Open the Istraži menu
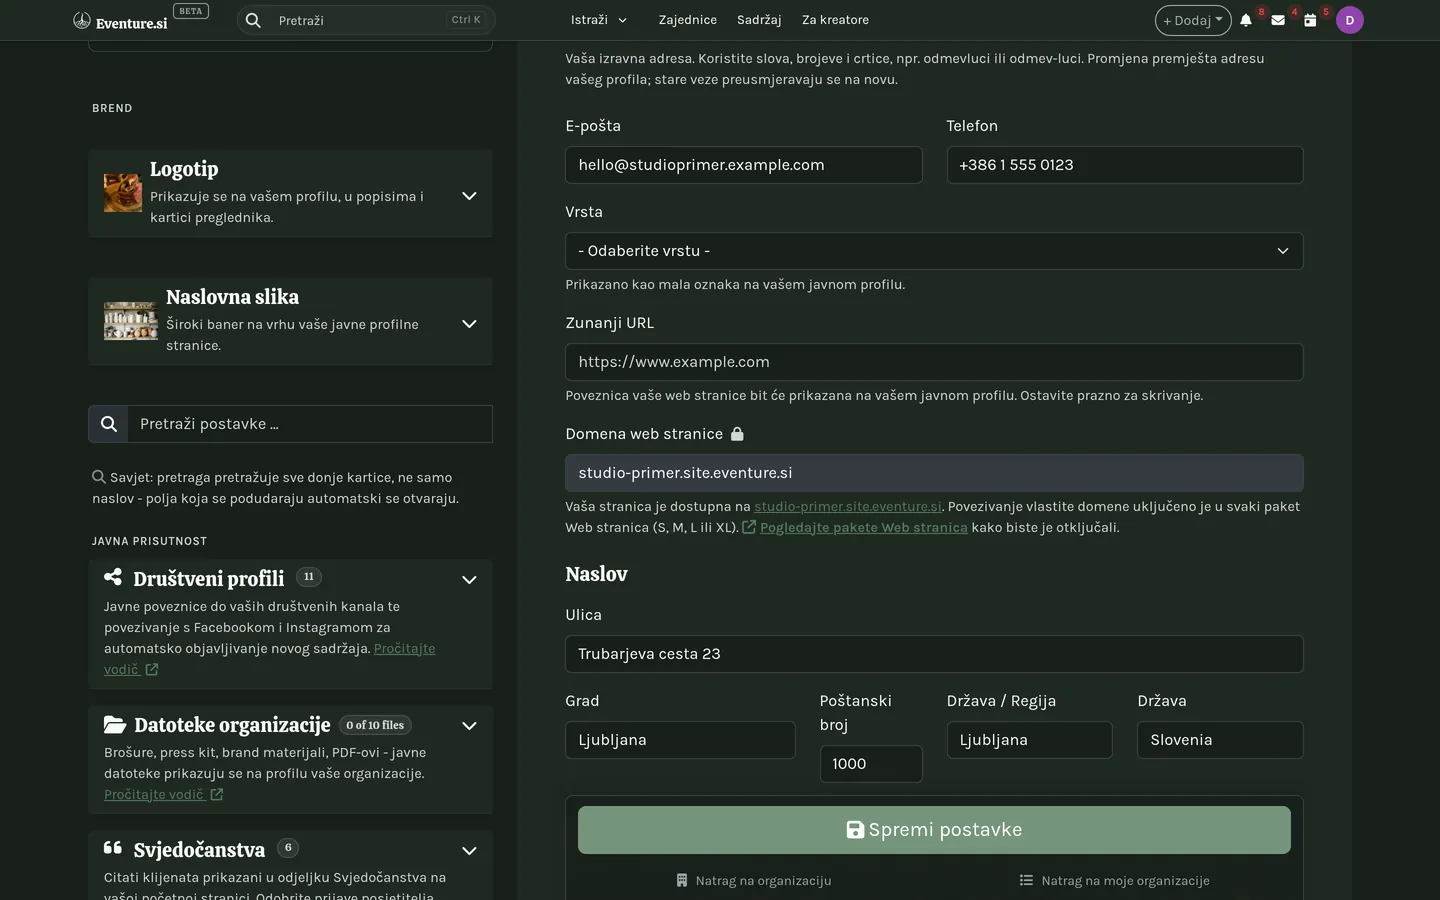 (599, 20)
